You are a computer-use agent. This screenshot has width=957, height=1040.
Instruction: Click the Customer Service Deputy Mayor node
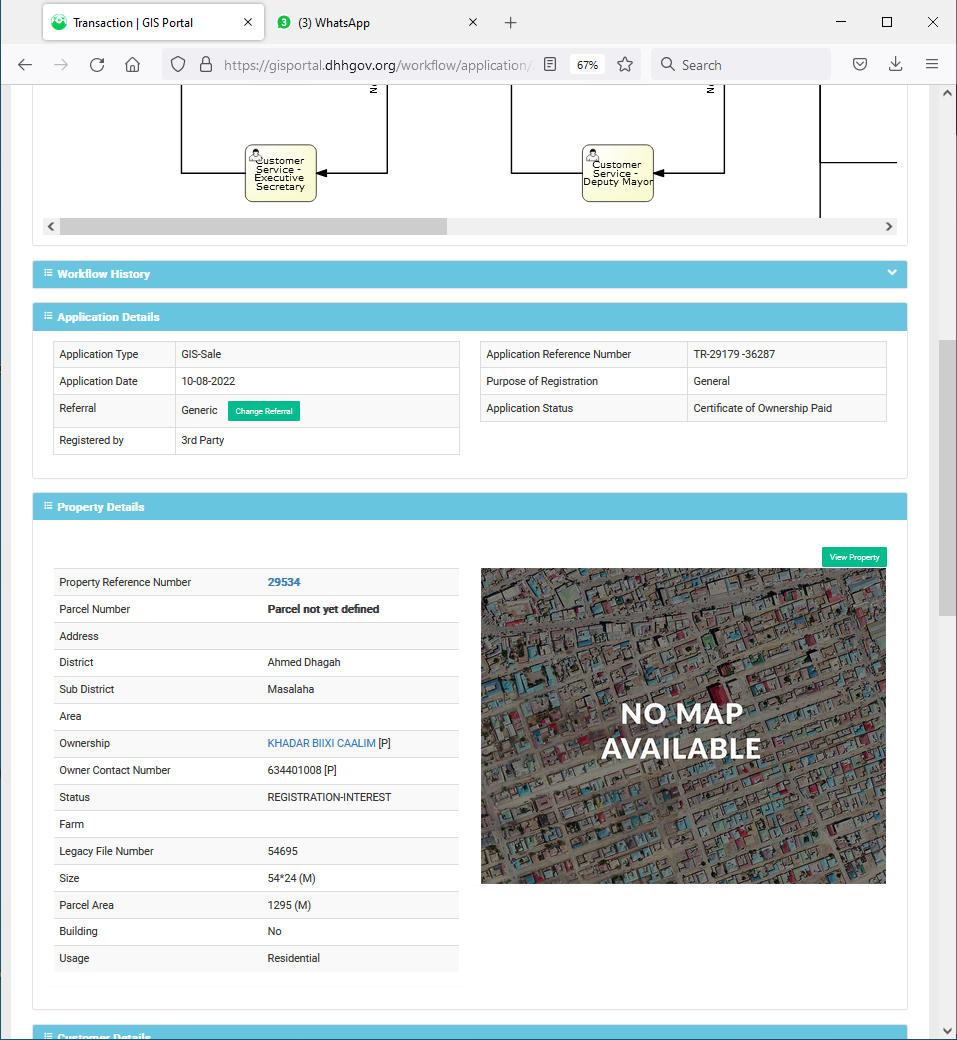pyautogui.click(x=617, y=173)
